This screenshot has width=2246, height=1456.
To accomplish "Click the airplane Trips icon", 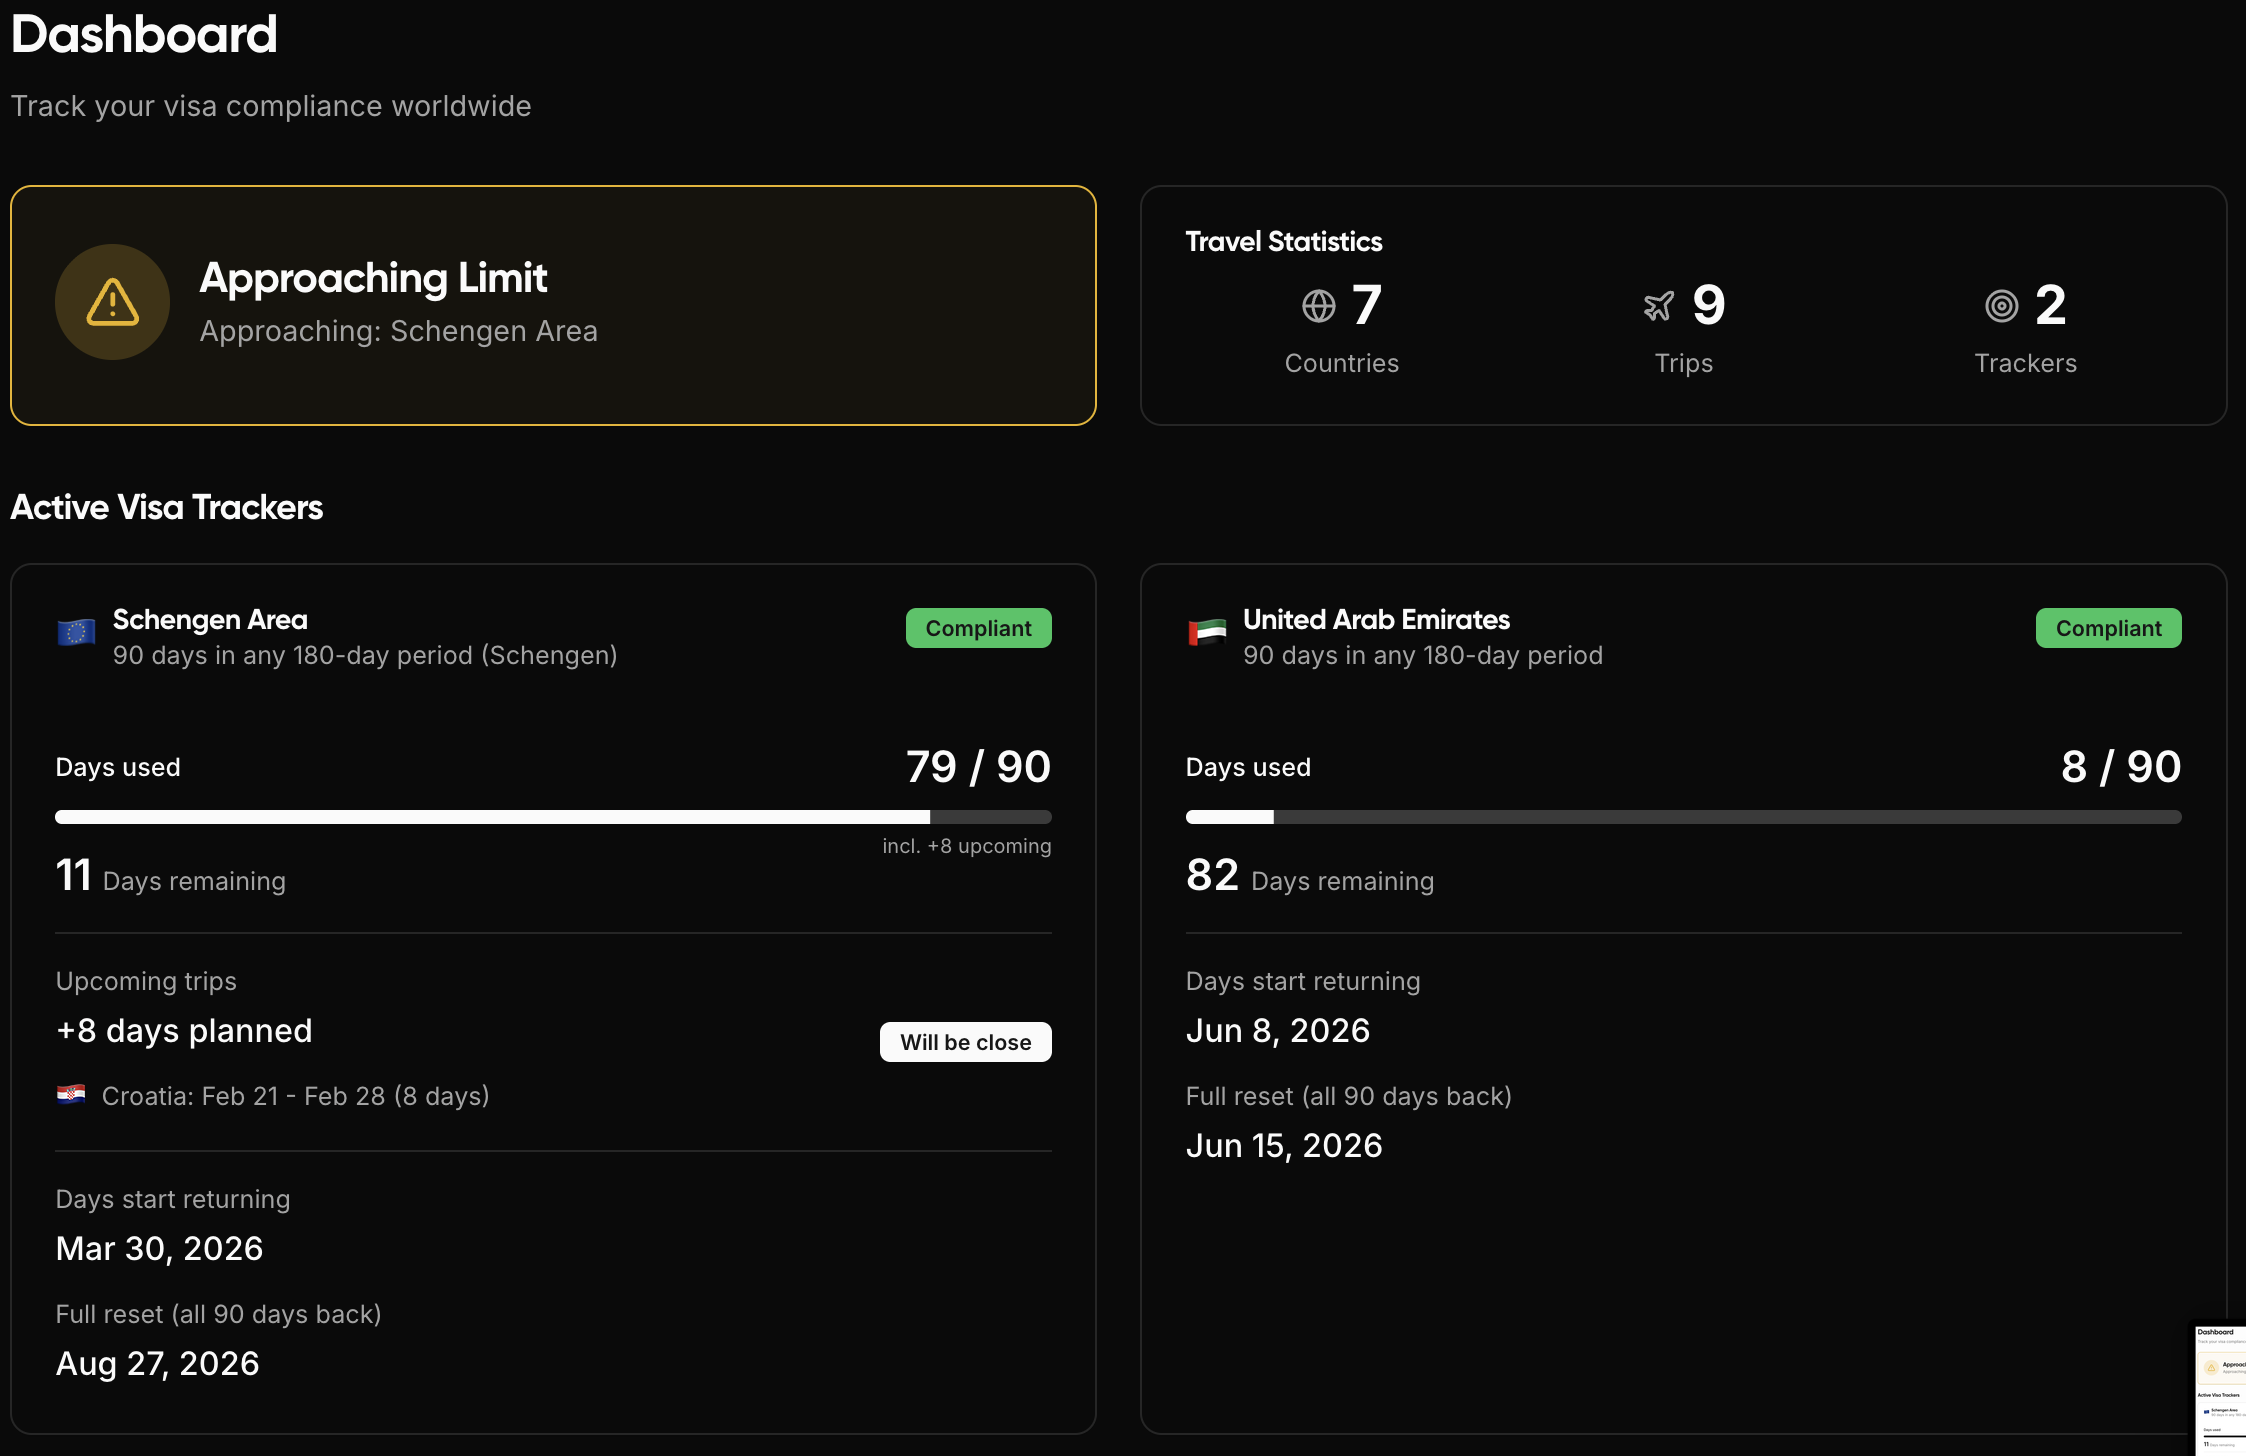I will pyautogui.click(x=1658, y=306).
